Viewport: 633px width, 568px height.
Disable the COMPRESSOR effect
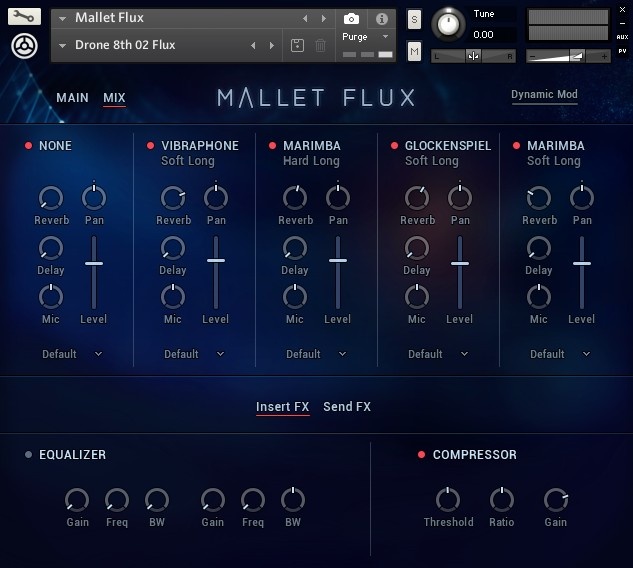point(421,455)
